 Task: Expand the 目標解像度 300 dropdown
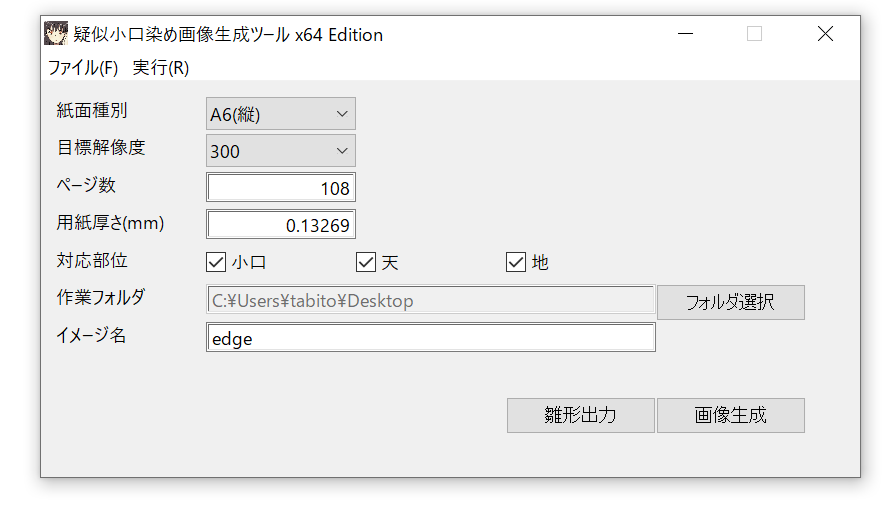[x=280, y=151]
